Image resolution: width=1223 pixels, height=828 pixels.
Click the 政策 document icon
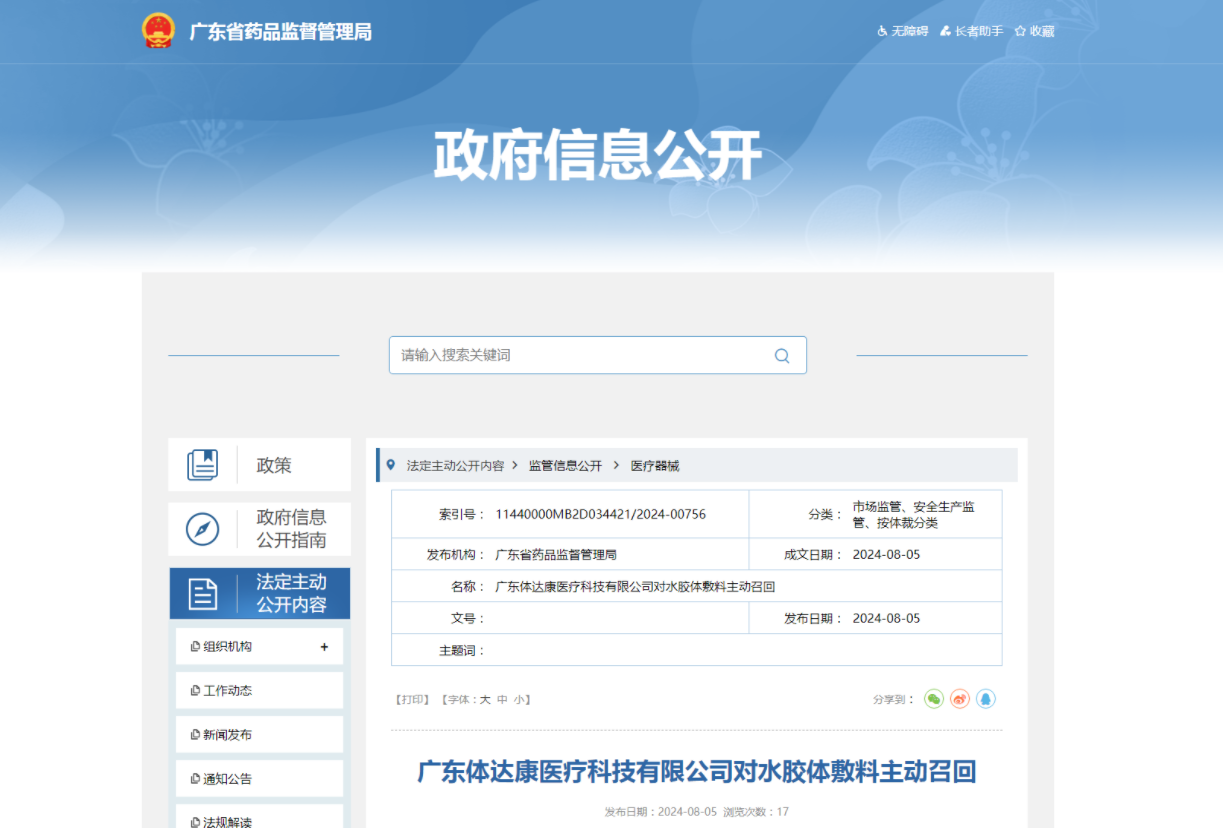[203, 465]
